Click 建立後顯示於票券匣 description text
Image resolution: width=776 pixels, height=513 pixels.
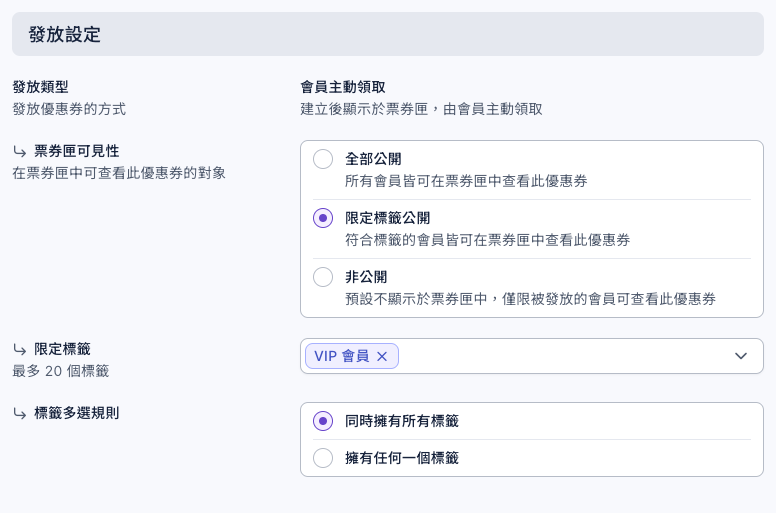(421, 109)
